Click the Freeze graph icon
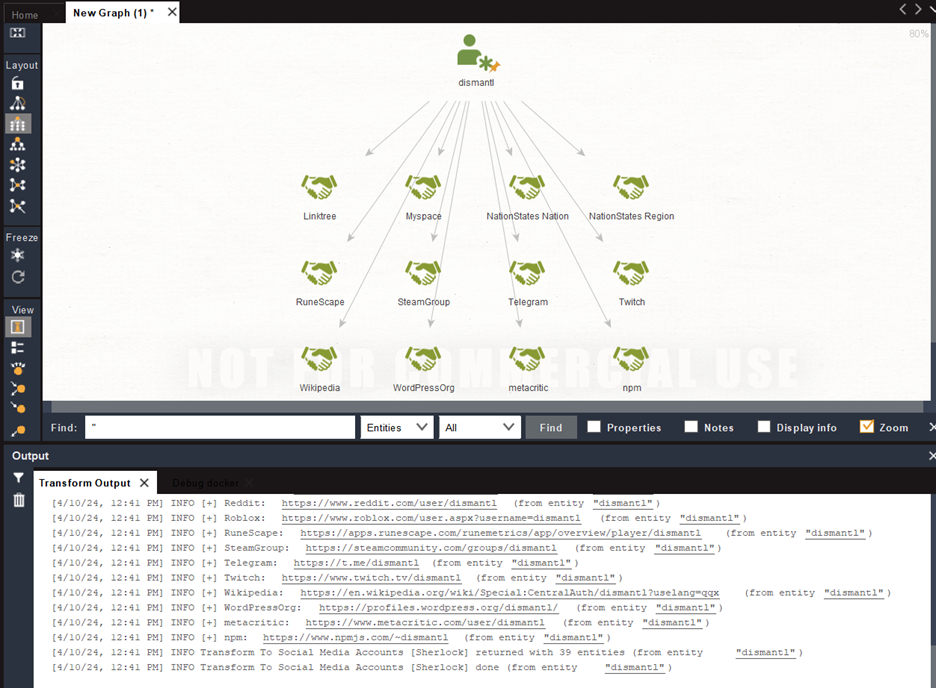 18,256
